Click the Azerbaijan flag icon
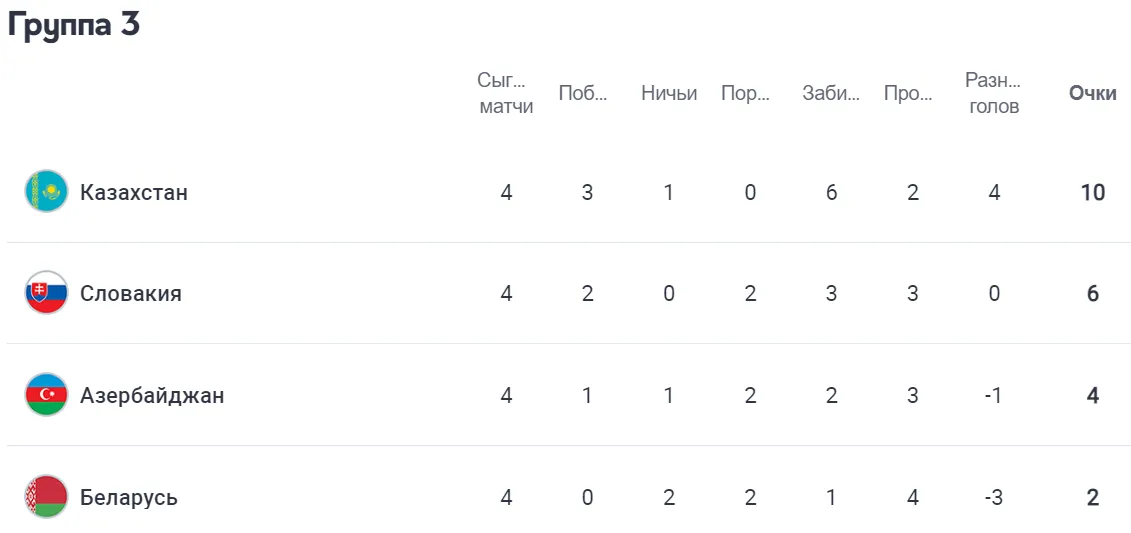This screenshot has width=1131, height=533. click(x=47, y=395)
